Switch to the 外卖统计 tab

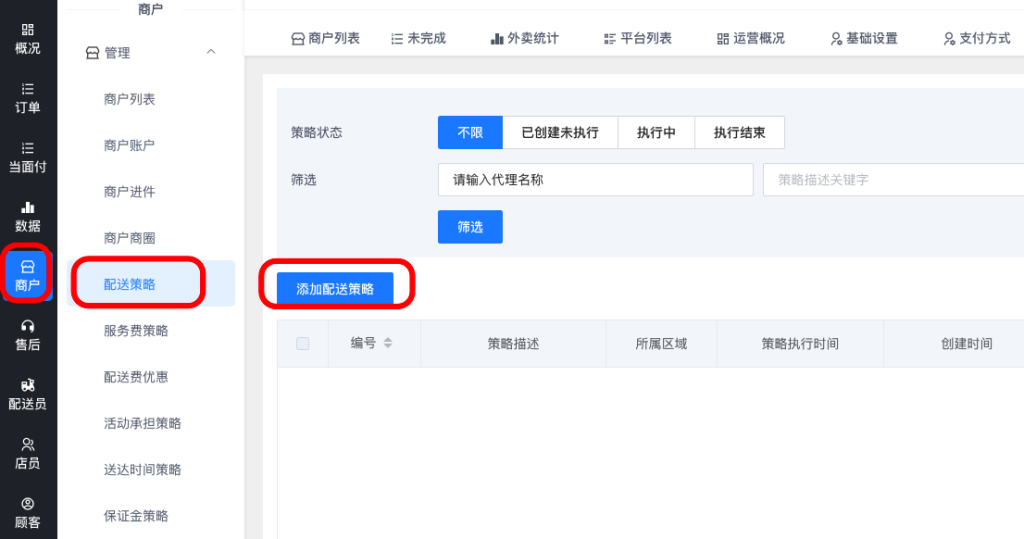pos(524,39)
